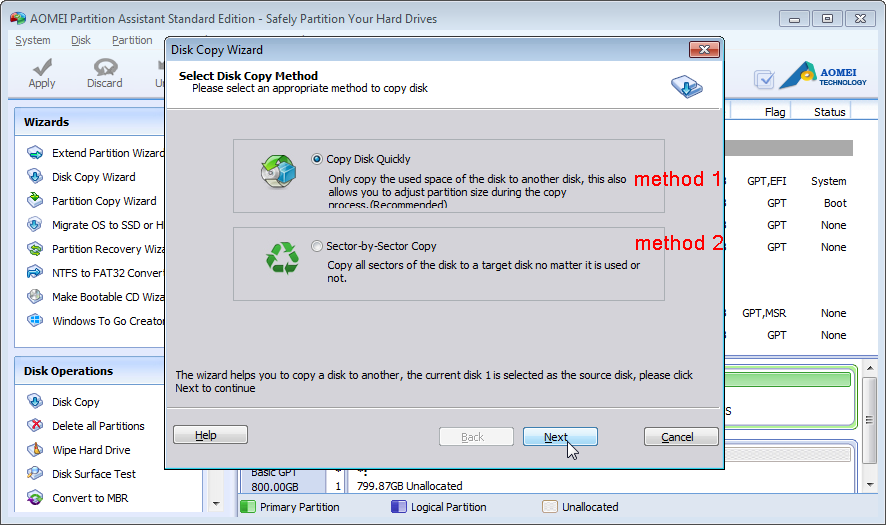886x525 pixels.
Task: Open the Disk menu
Action: tap(81, 40)
